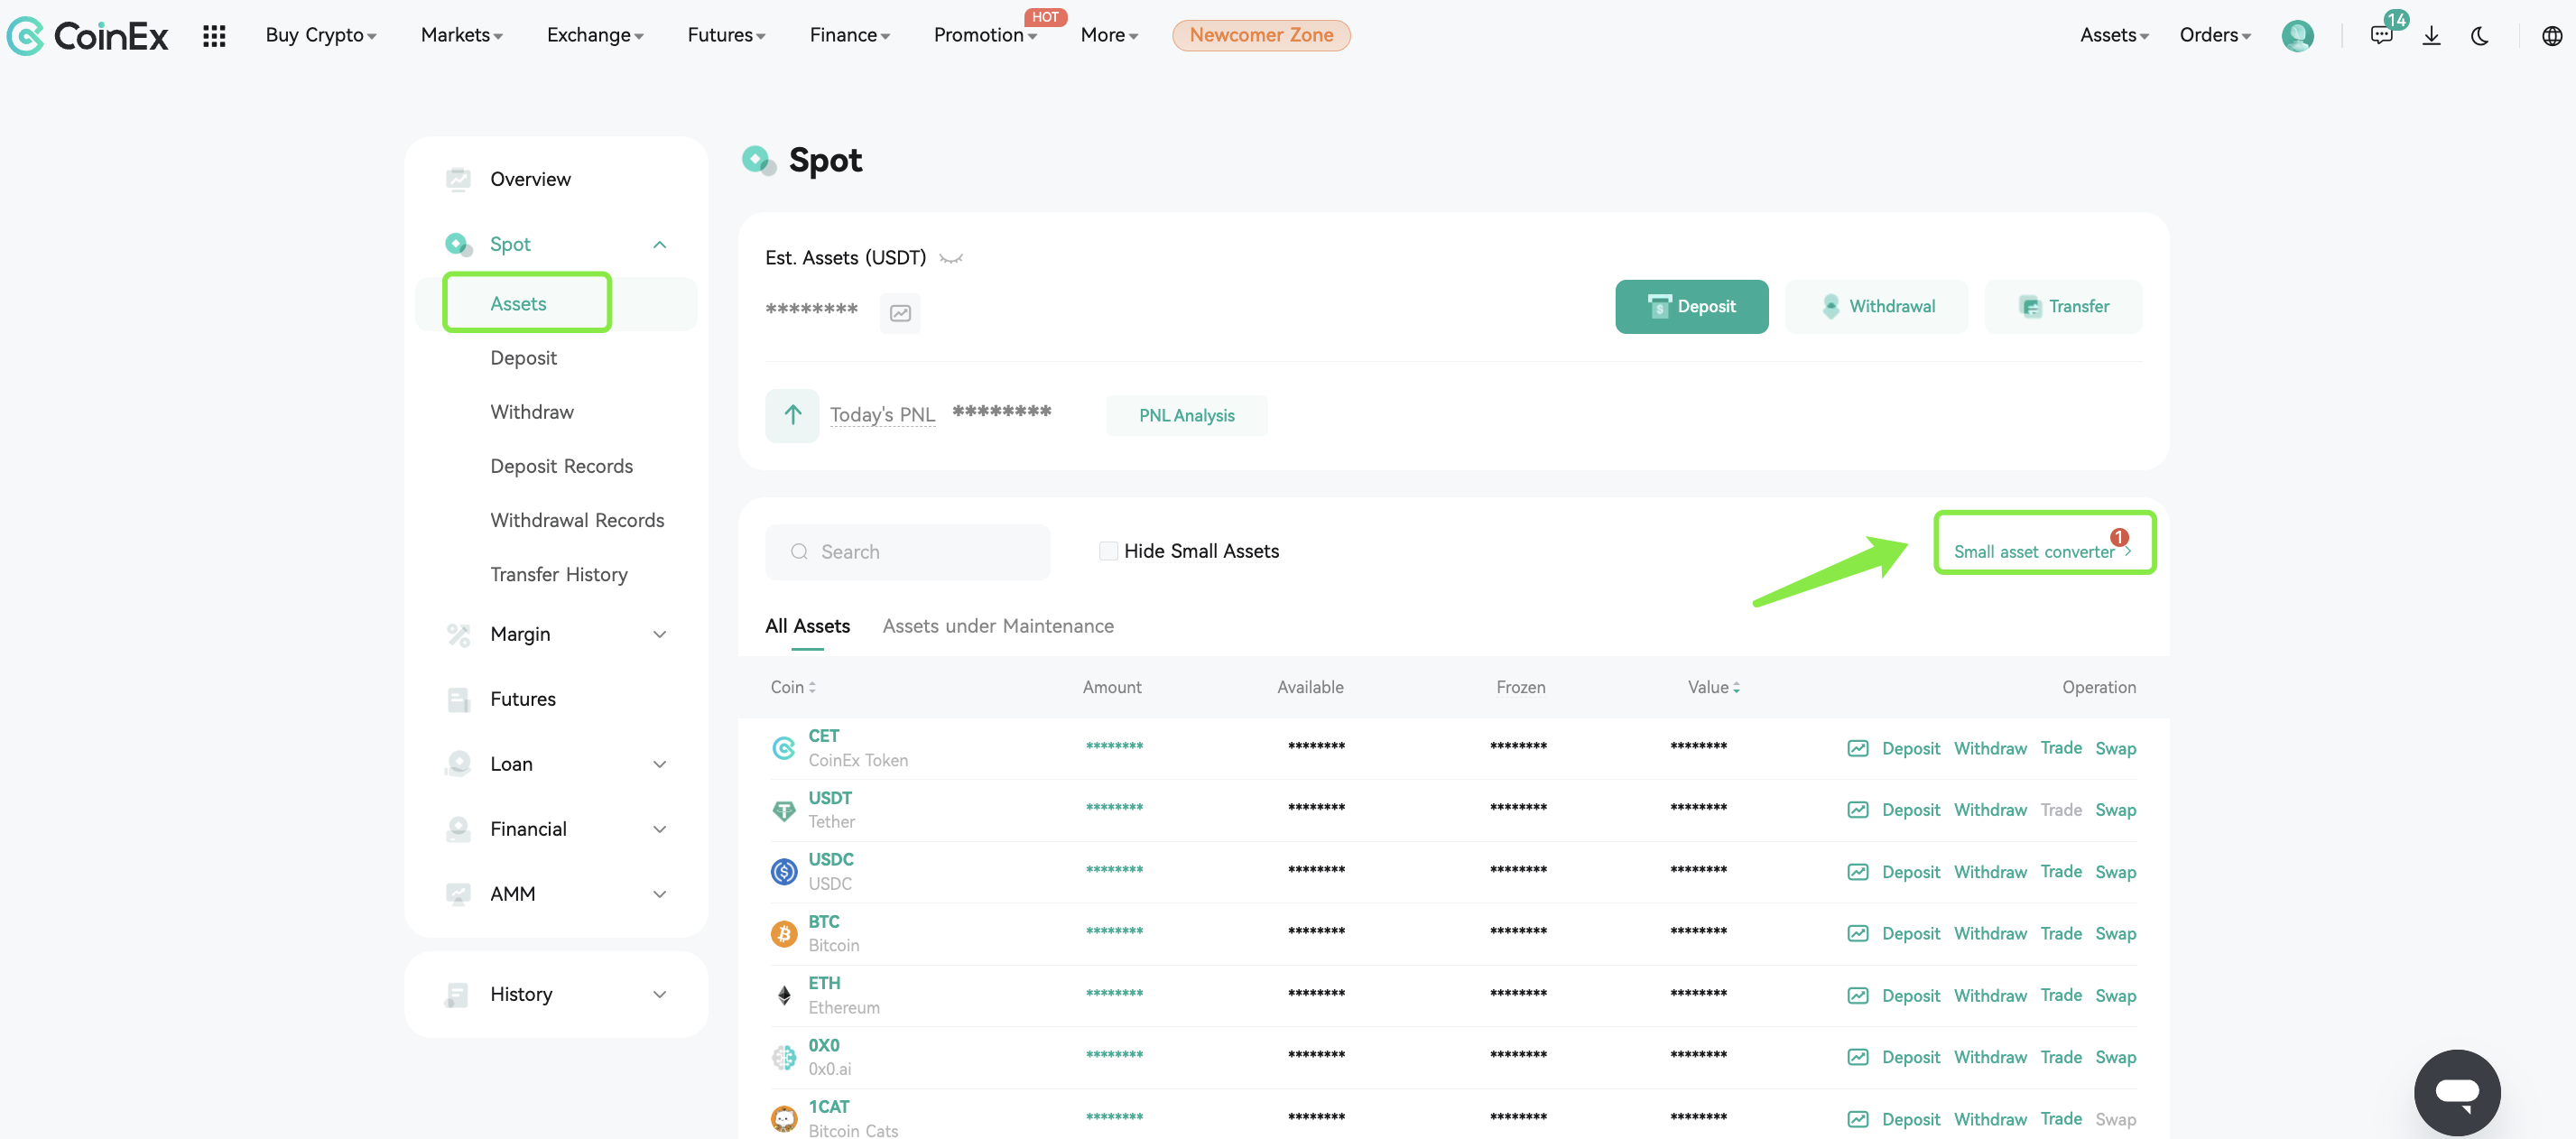Open 1CAT row chart icon
Image resolution: width=2576 pixels, height=1139 pixels.
coord(1857,1119)
